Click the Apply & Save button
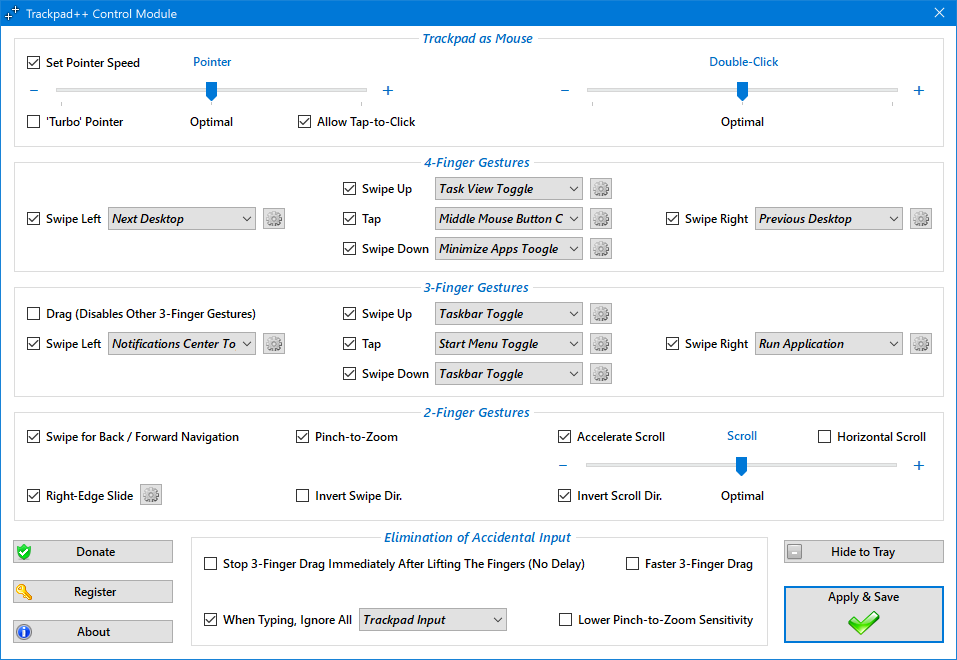Image resolution: width=957 pixels, height=660 pixels. [863, 614]
